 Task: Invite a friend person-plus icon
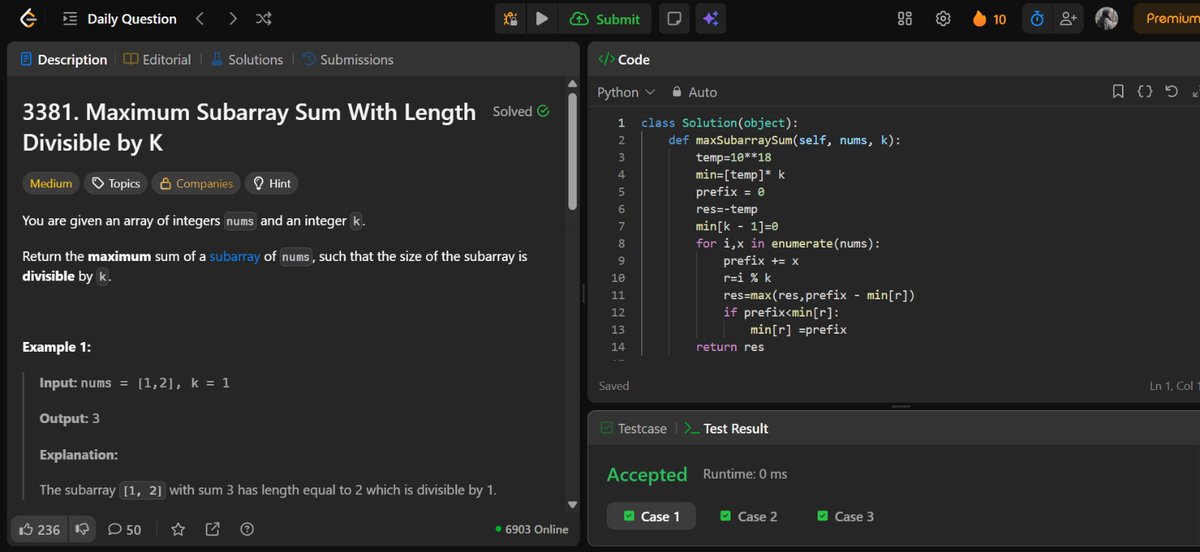[x=1068, y=18]
